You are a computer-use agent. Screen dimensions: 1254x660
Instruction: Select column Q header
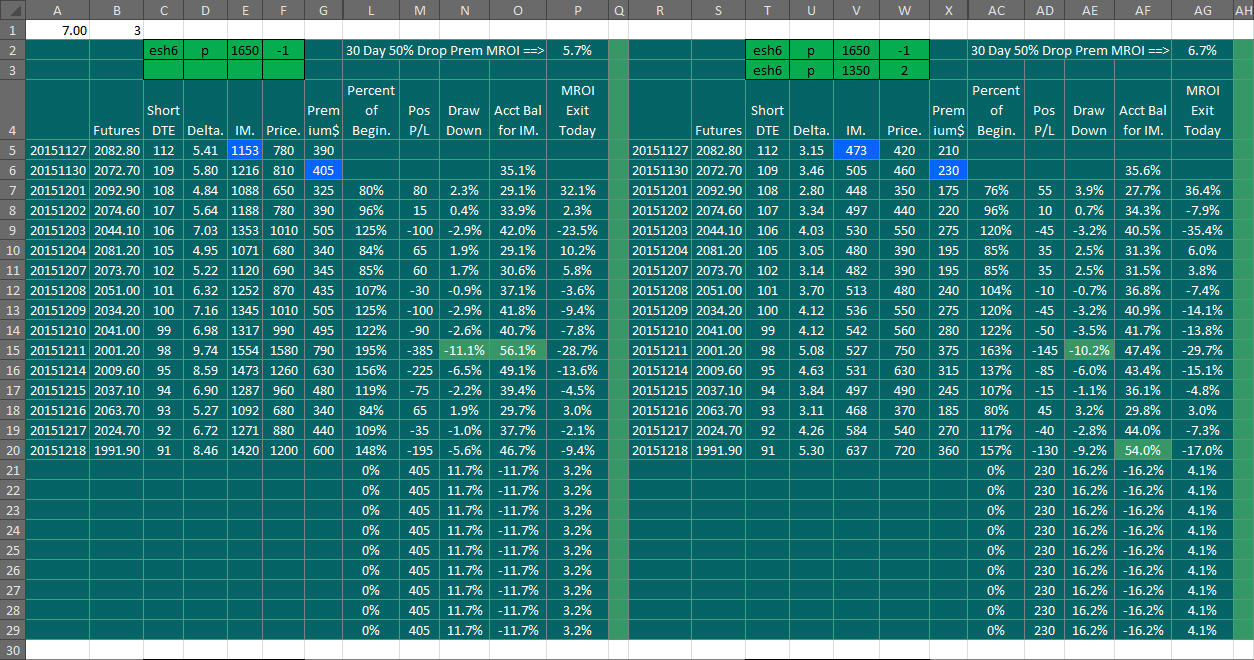[618, 10]
